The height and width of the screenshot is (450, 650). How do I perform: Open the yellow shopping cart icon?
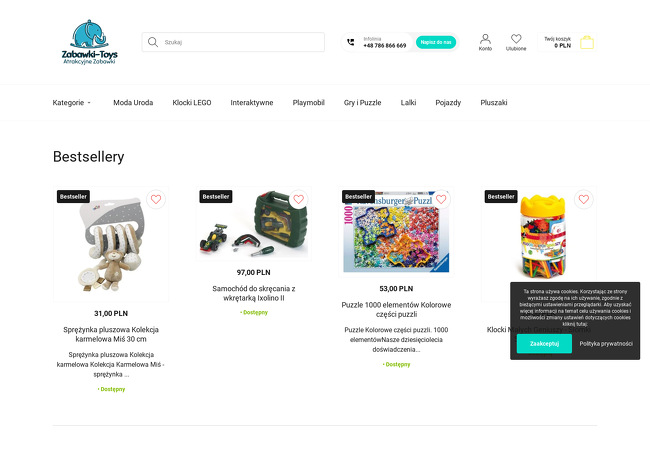pyautogui.click(x=587, y=42)
